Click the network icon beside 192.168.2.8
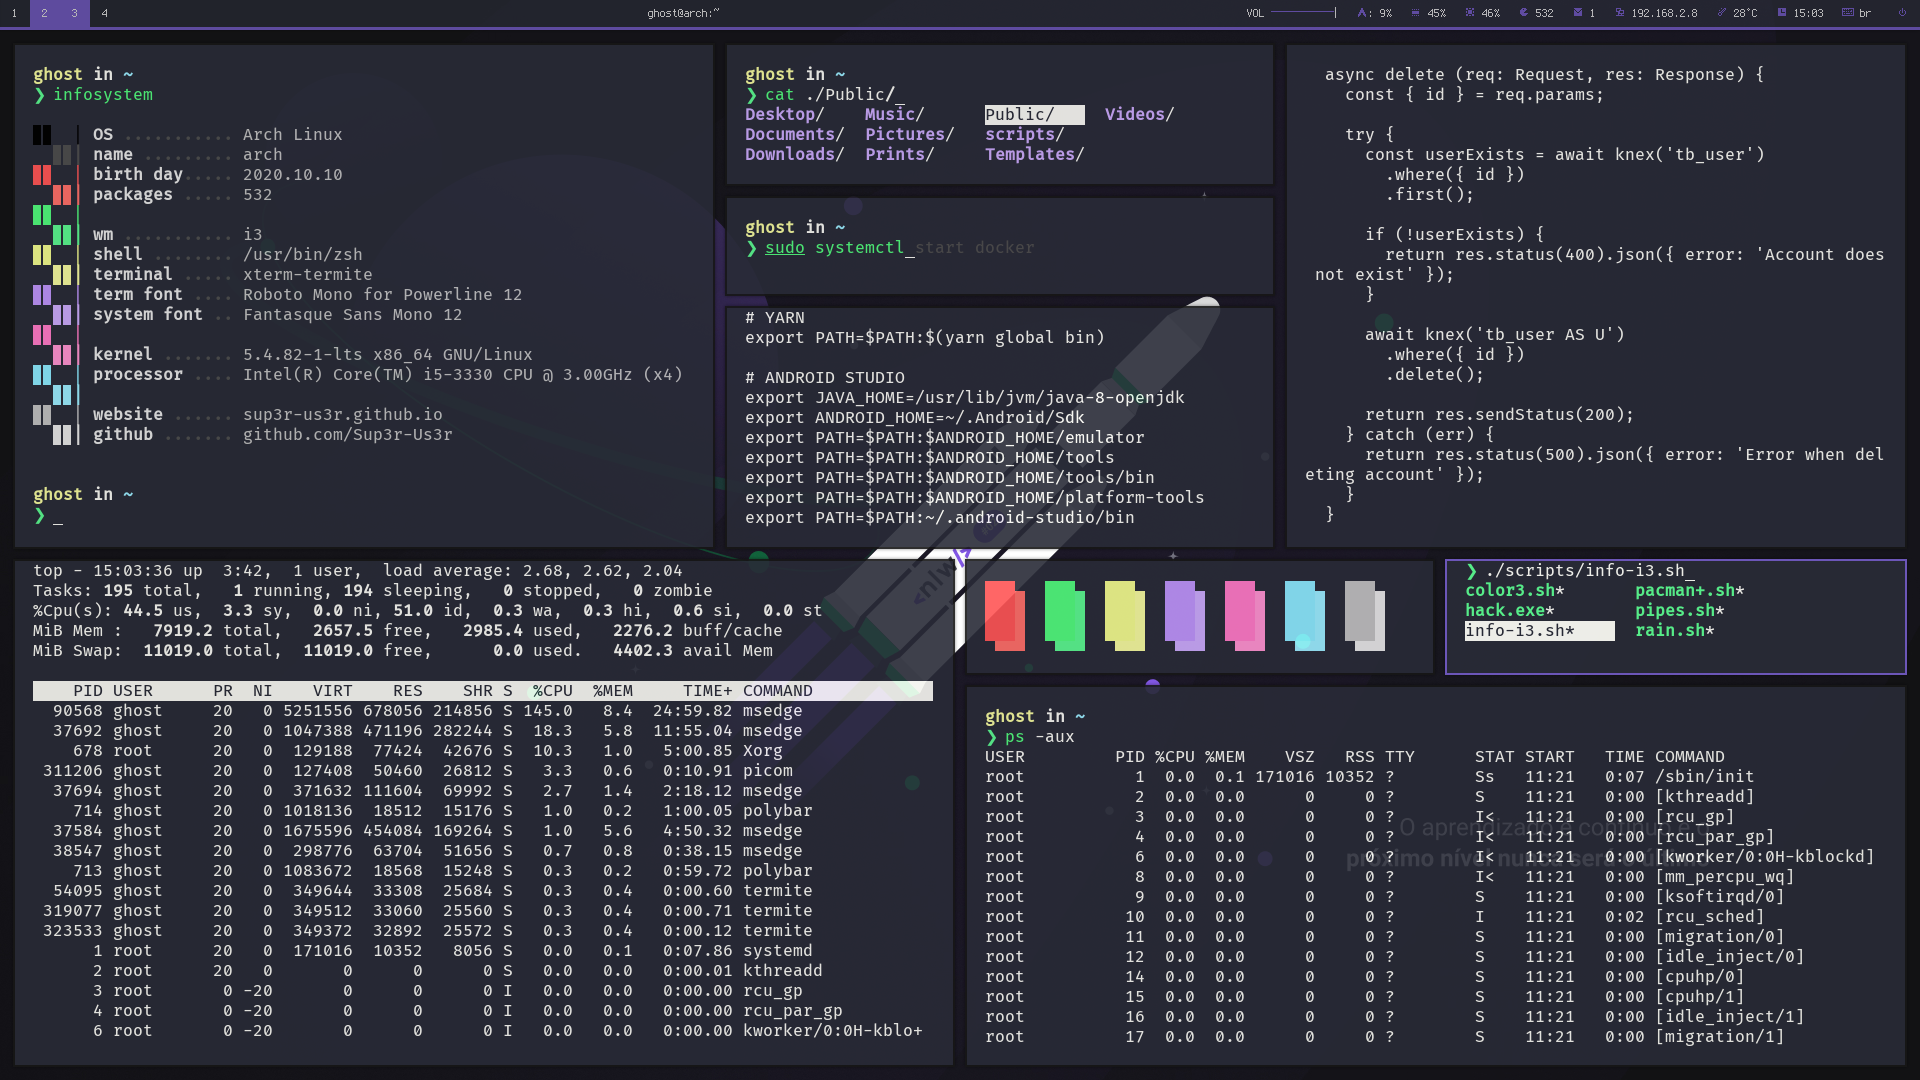This screenshot has height=1080, width=1920. point(1620,13)
